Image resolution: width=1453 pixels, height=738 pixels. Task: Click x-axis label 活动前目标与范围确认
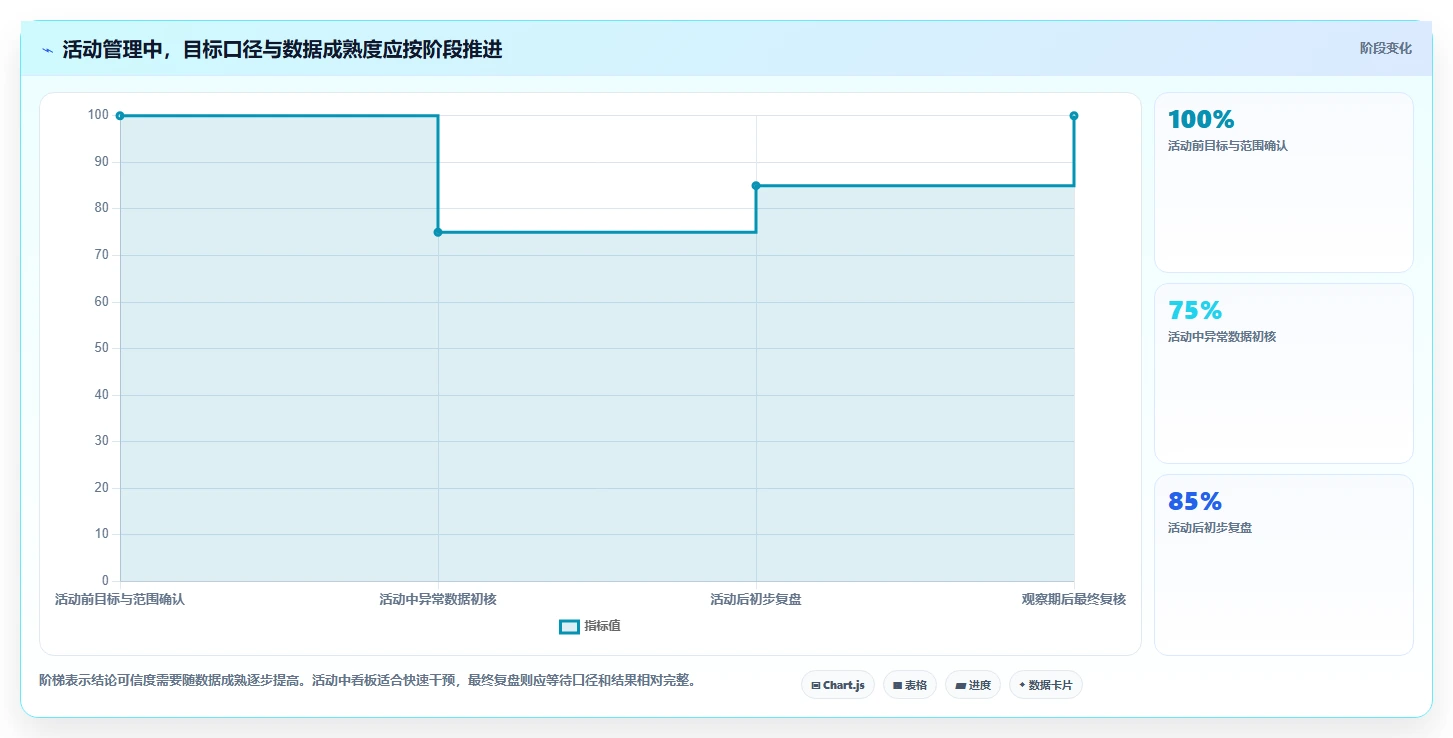(x=120, y=600)
